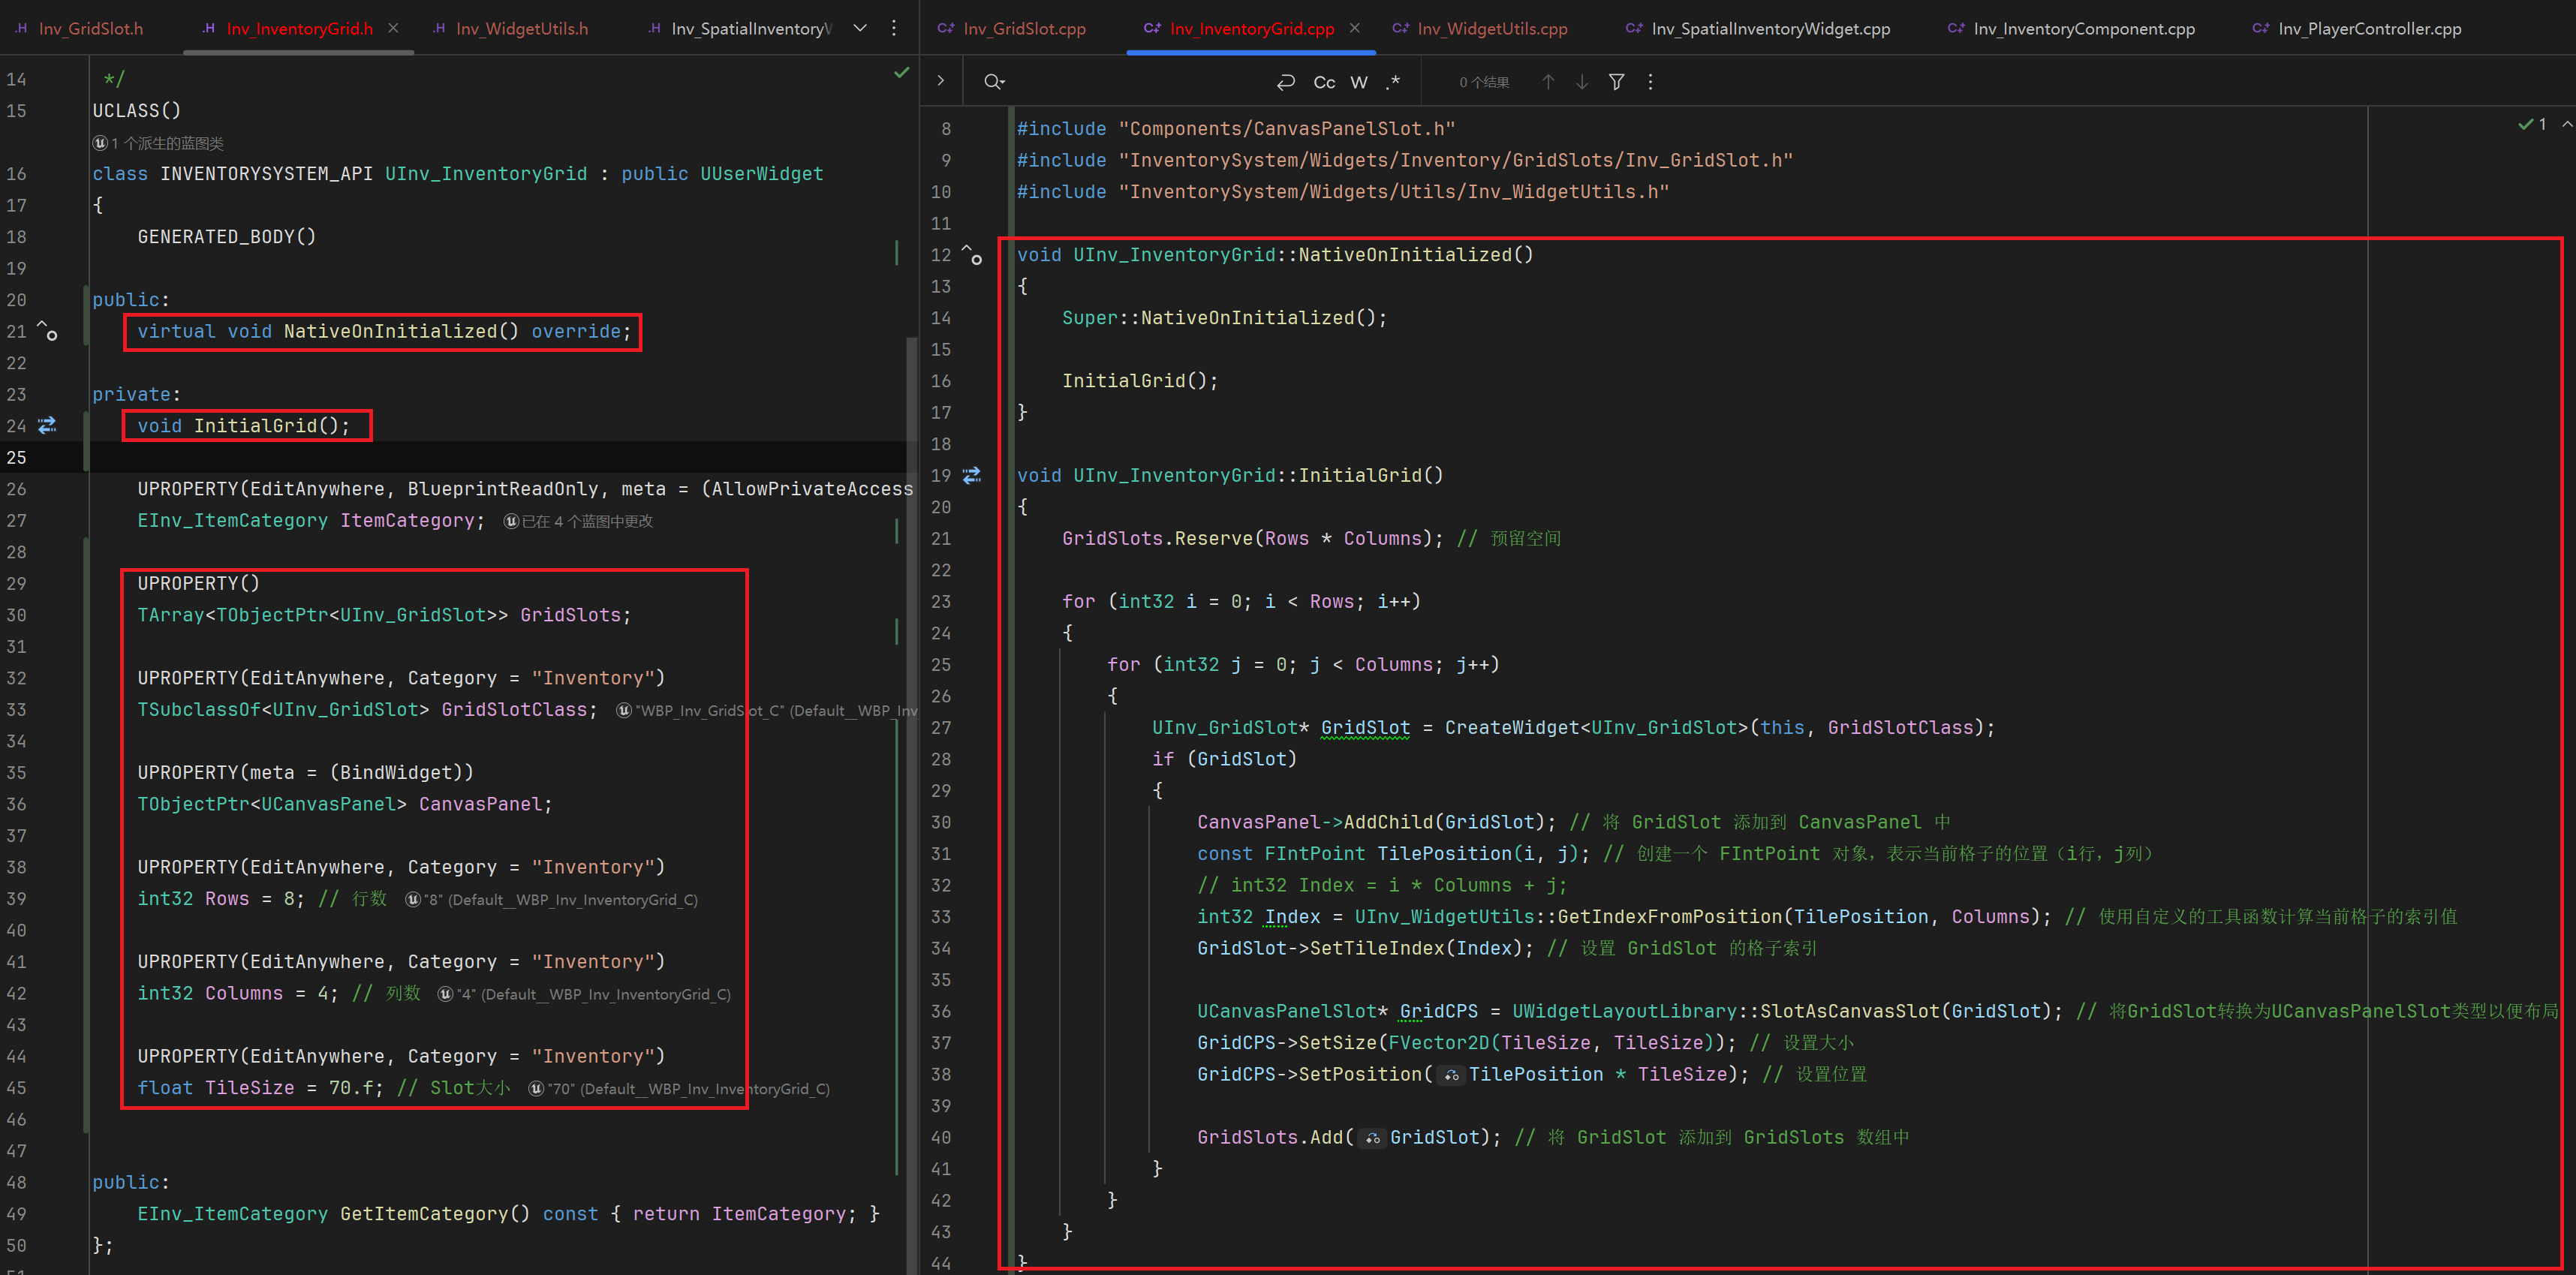Open hidden tabs dropdown in left editor
Screen dimensions: 2576x1275
coord(860,28)
